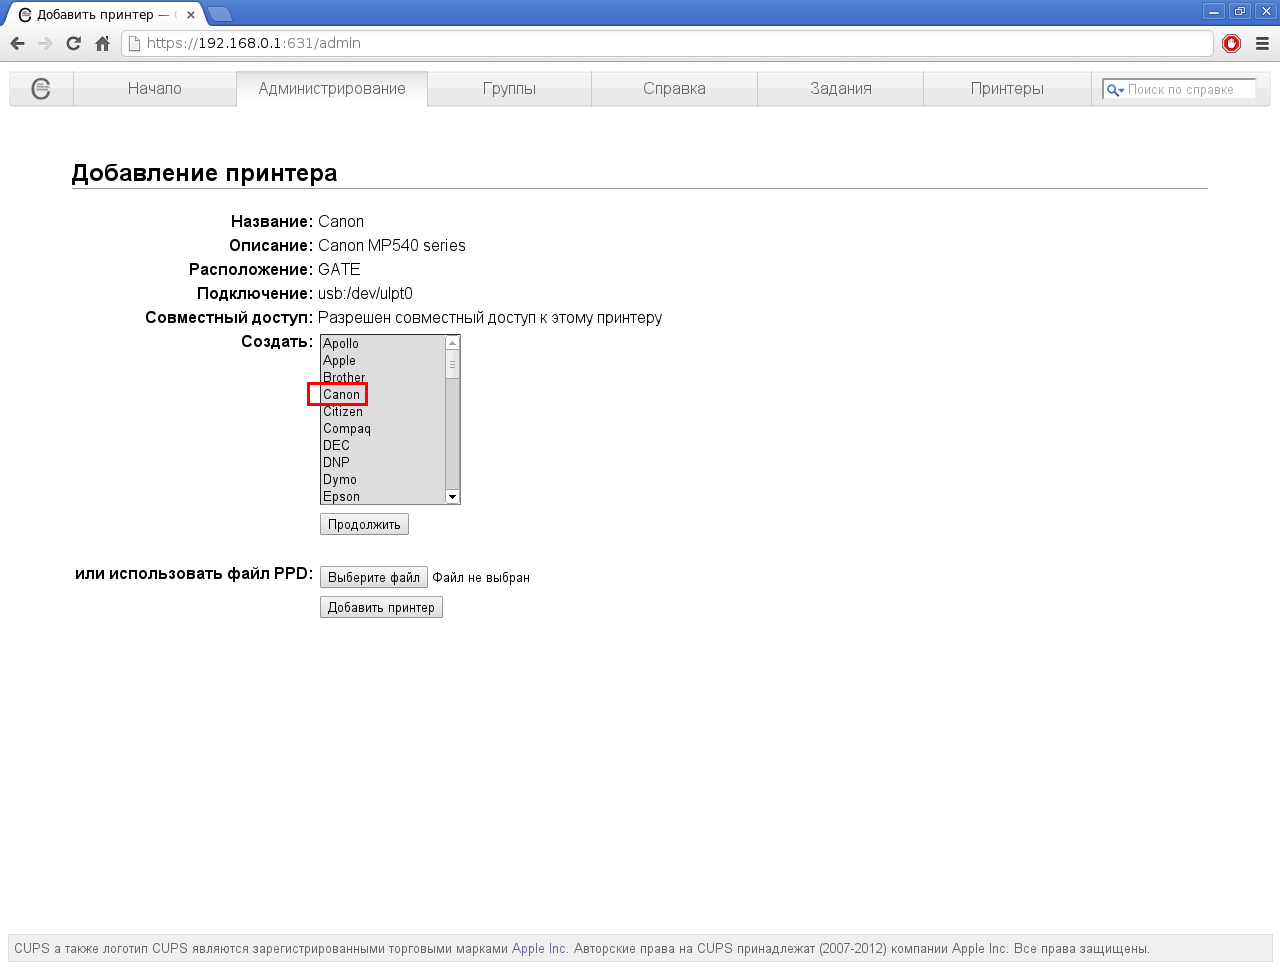Select 'Citizen' in the manufacturer list
Screen dimensions: 1280x970
(383, 411)
